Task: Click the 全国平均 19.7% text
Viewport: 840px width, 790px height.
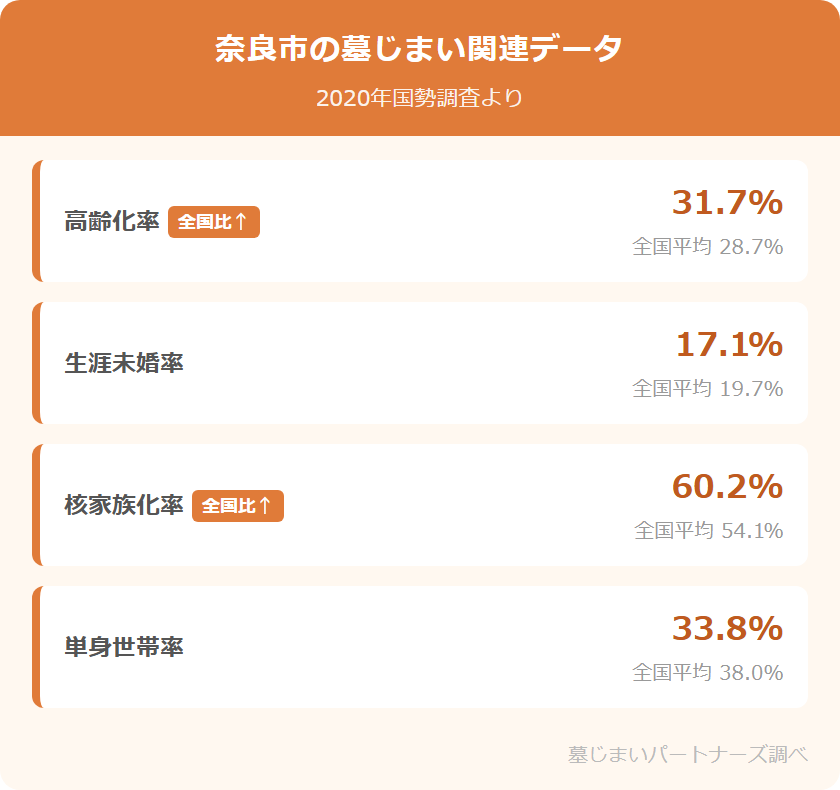Action: click(708, 389)
